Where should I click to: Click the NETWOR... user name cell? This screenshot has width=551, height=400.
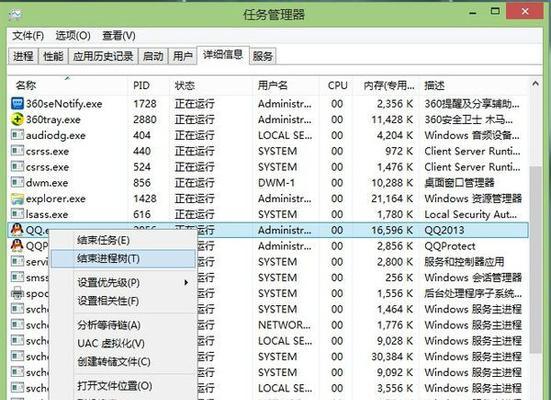[x=284, y=325]
